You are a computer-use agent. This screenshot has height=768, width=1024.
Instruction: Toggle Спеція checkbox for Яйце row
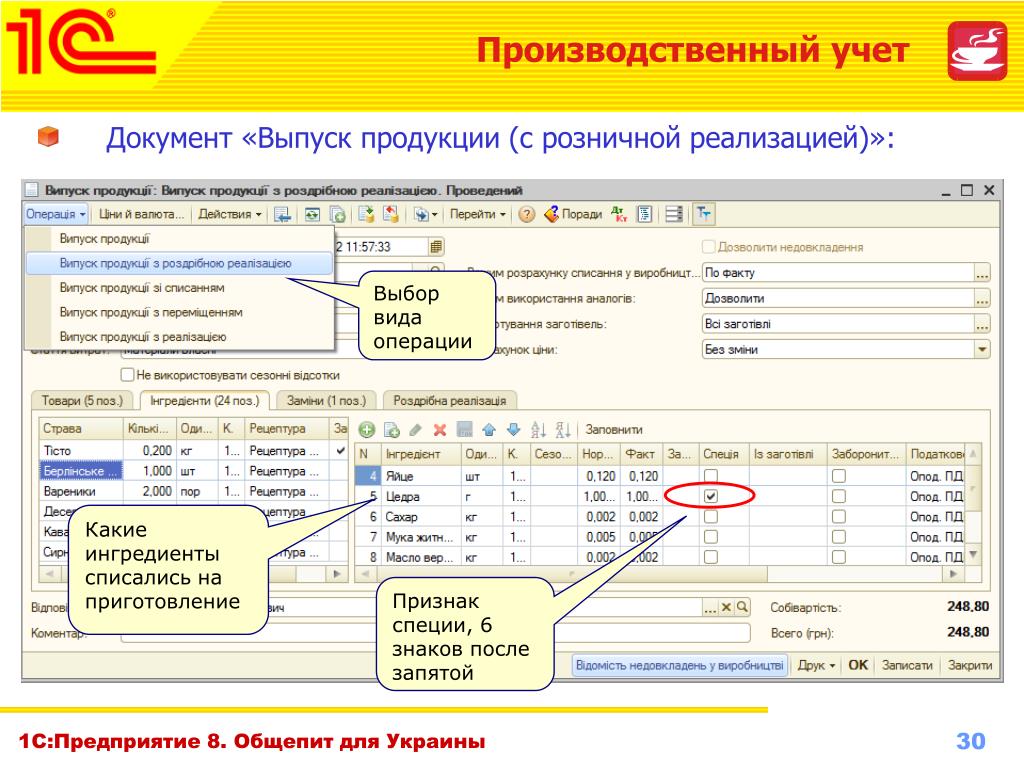click(711, 476)
